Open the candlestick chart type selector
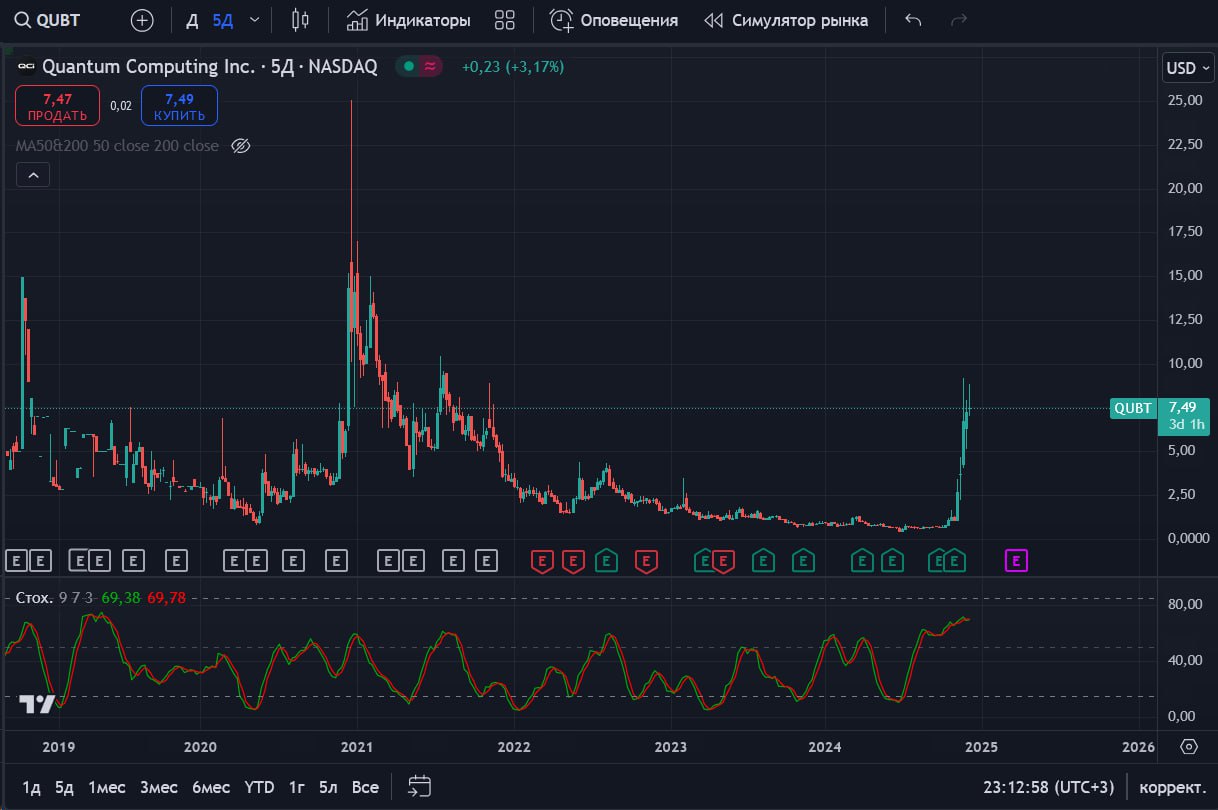Image resolution: width=1218 pixels, height=810 pixels. [300, 20]
